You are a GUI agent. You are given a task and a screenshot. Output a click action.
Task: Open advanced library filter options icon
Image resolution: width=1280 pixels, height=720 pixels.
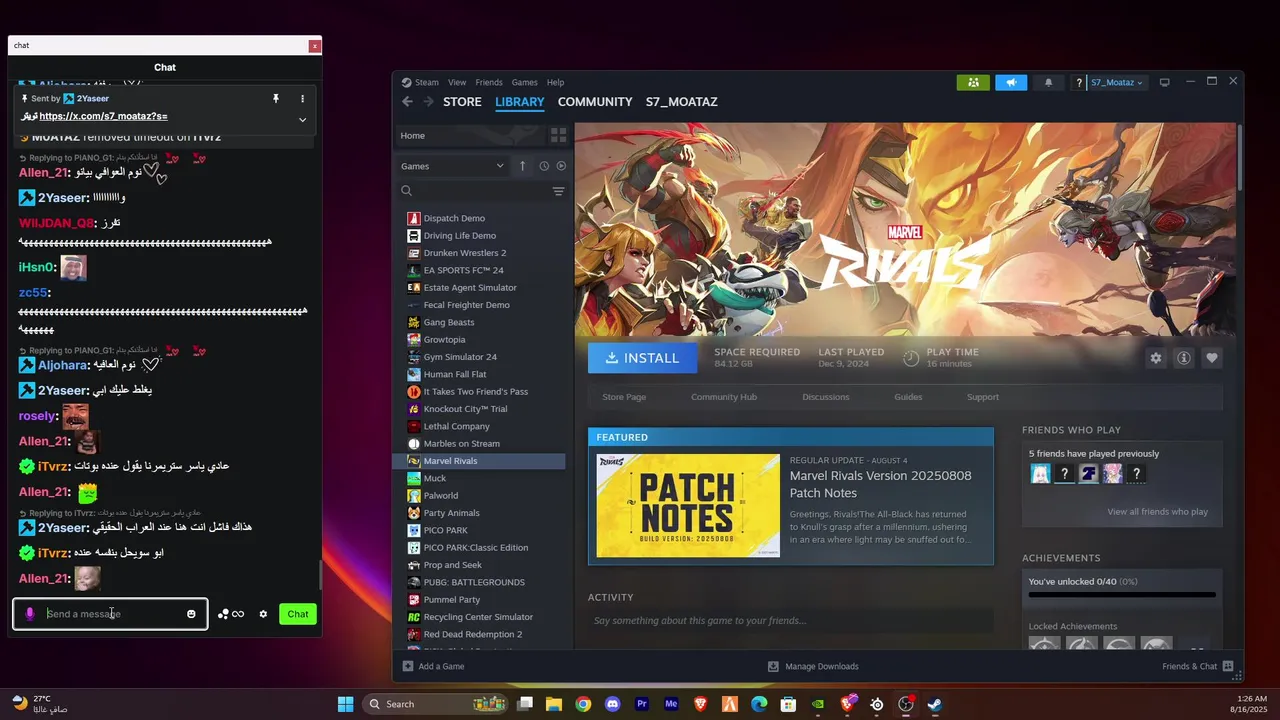click(558, 191)
